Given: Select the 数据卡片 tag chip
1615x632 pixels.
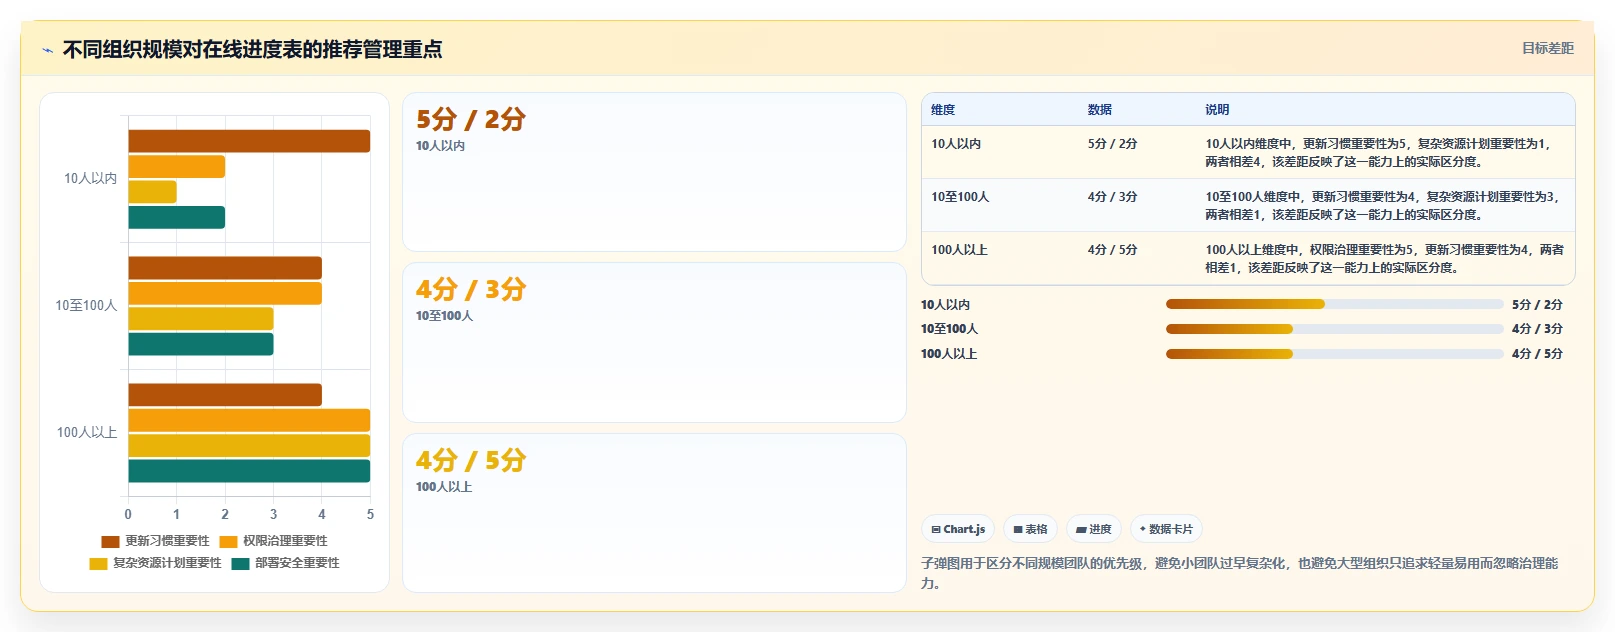Looking at the screenshot, I should pyautogui.click(x=1166, y=529).
